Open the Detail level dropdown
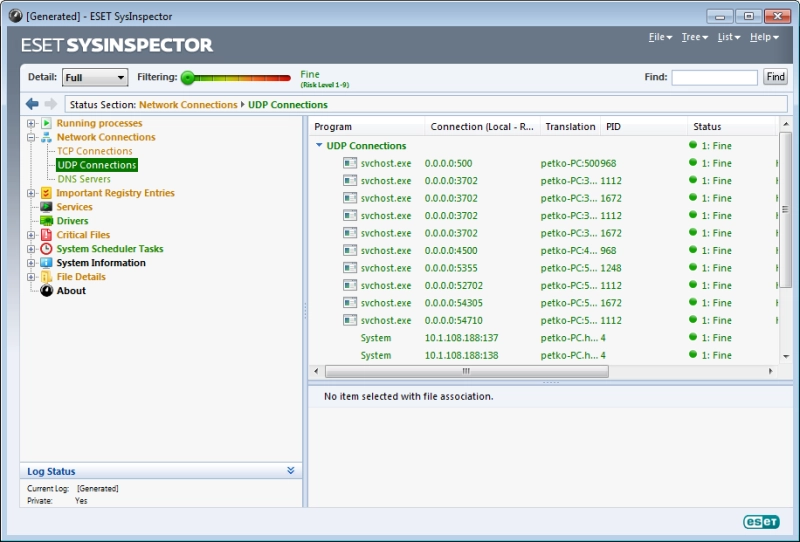 point(95,78)
